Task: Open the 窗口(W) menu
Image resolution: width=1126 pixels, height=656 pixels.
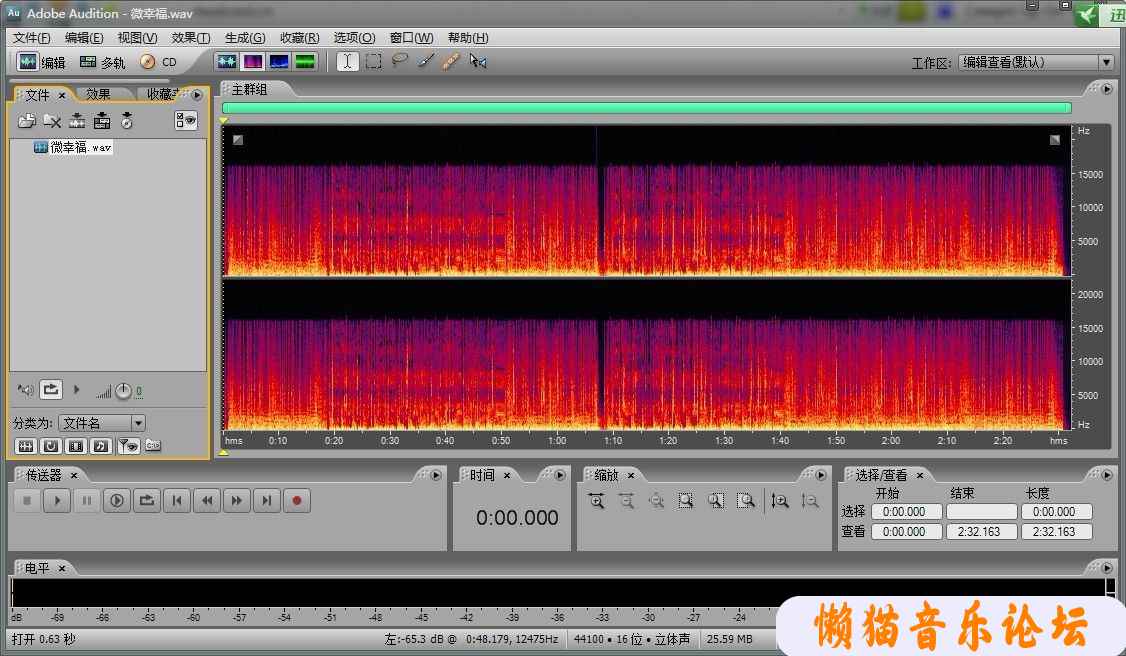Action: point(411,37)
